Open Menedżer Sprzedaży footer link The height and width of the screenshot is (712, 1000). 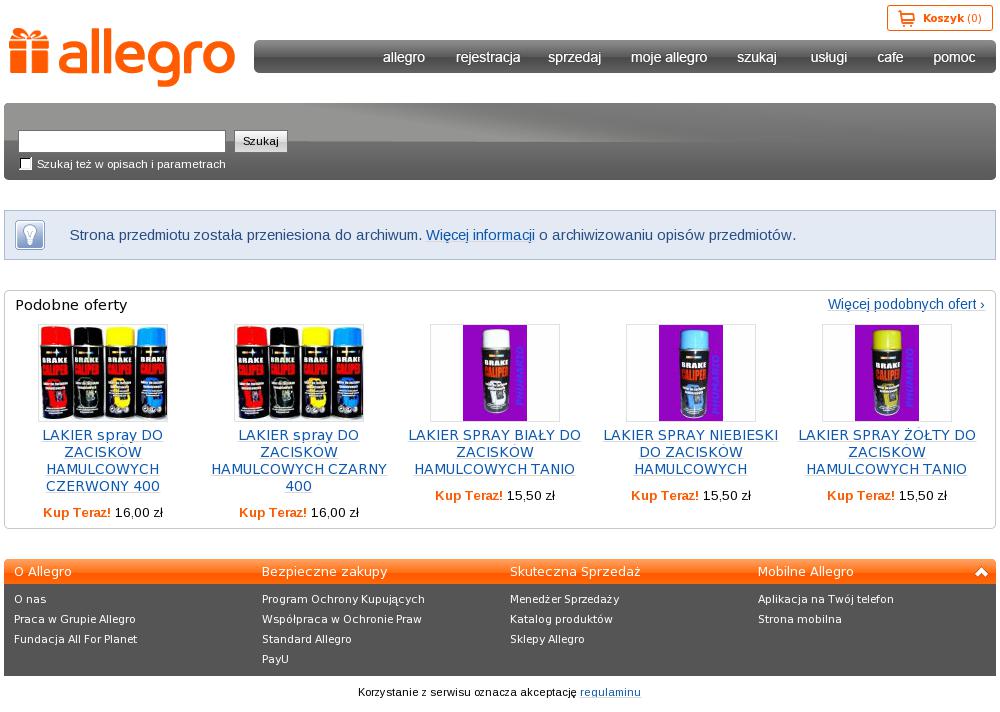coord(564,599)
